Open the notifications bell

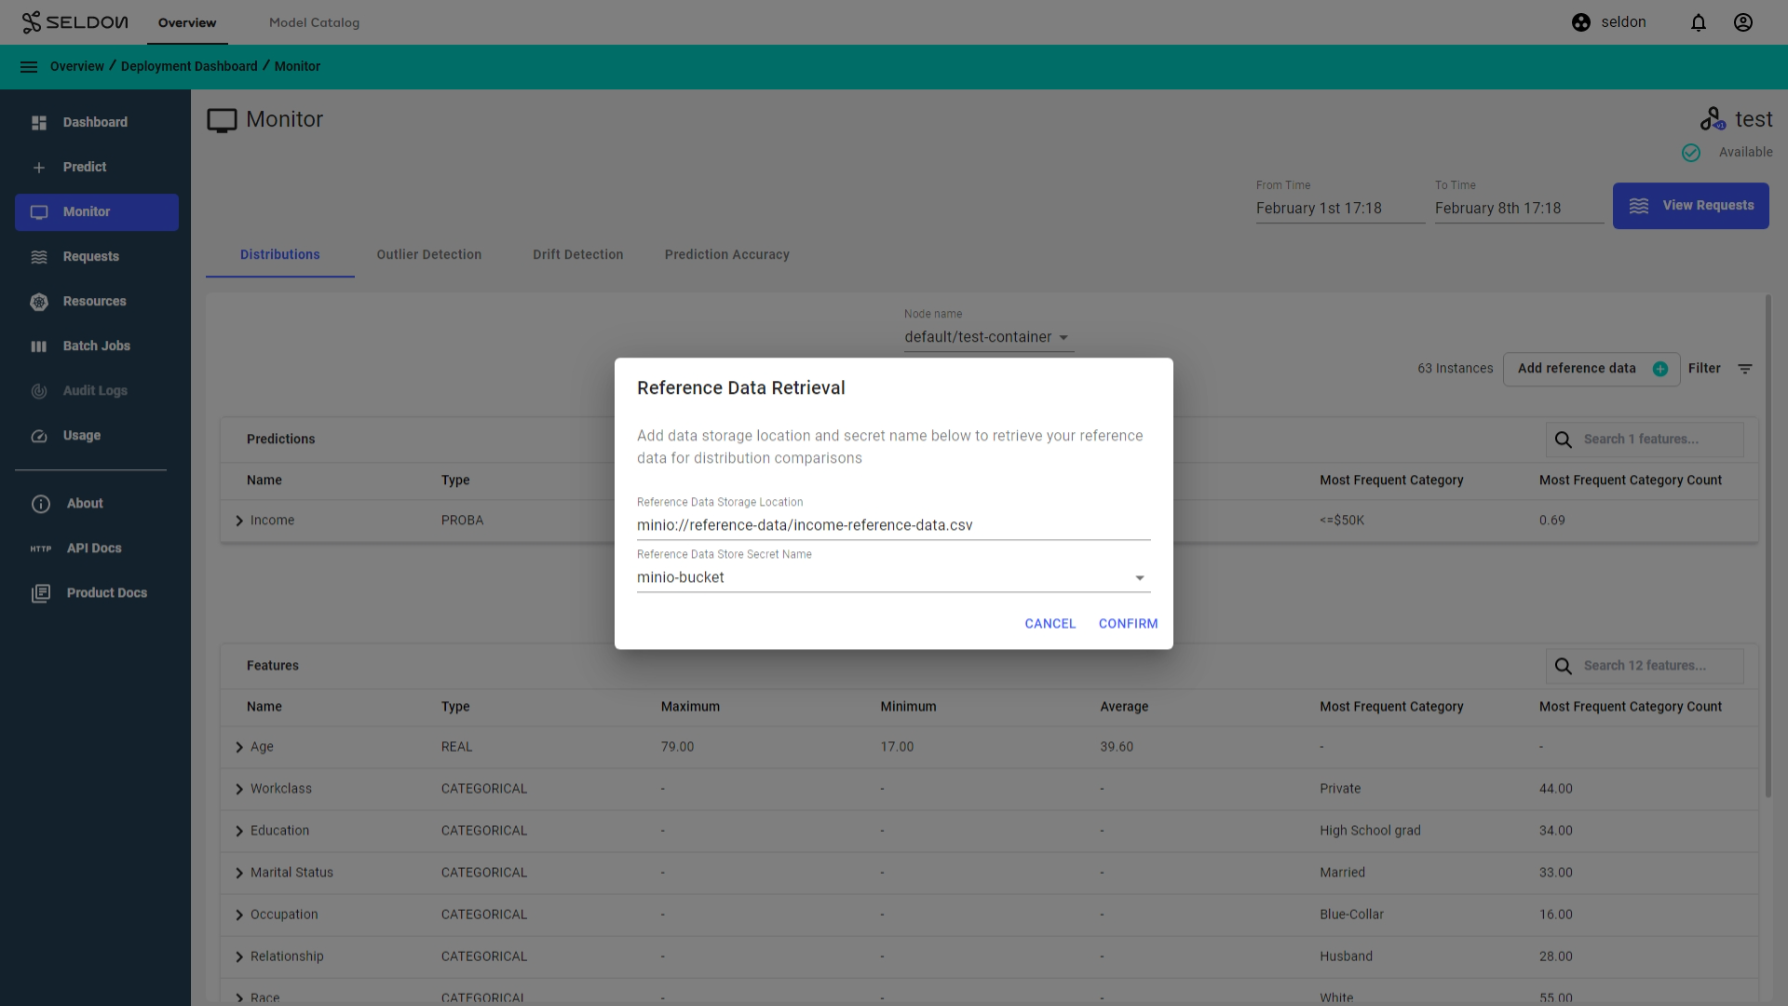1698,22
